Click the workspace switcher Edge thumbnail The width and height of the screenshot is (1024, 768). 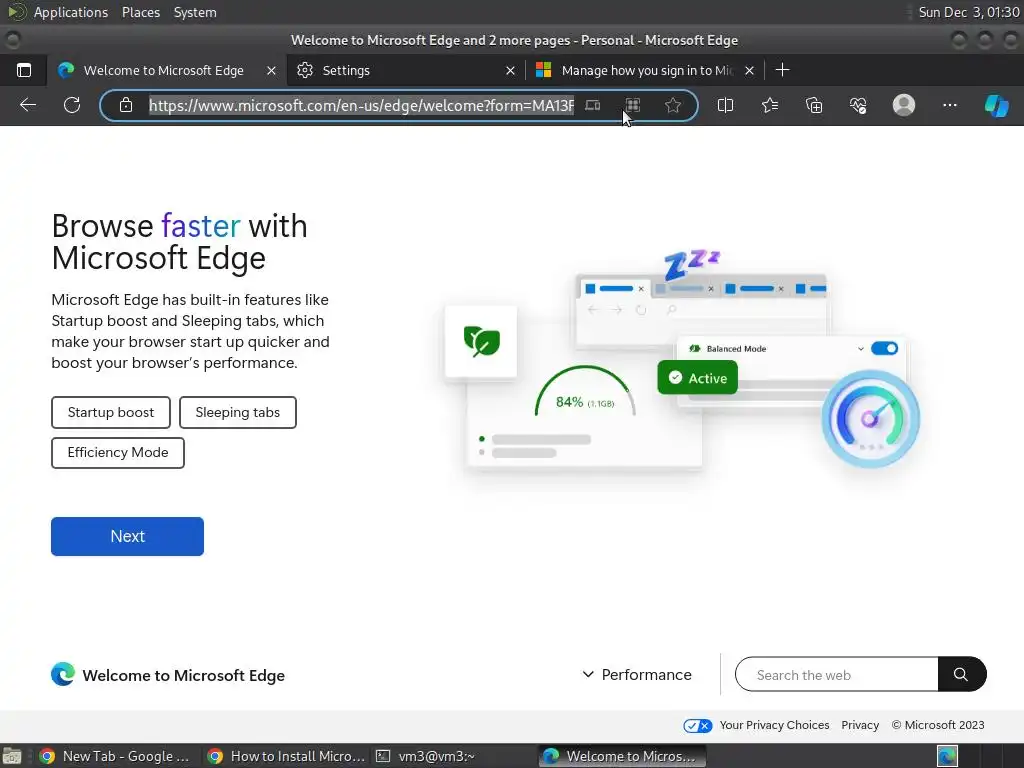(947, 756)
